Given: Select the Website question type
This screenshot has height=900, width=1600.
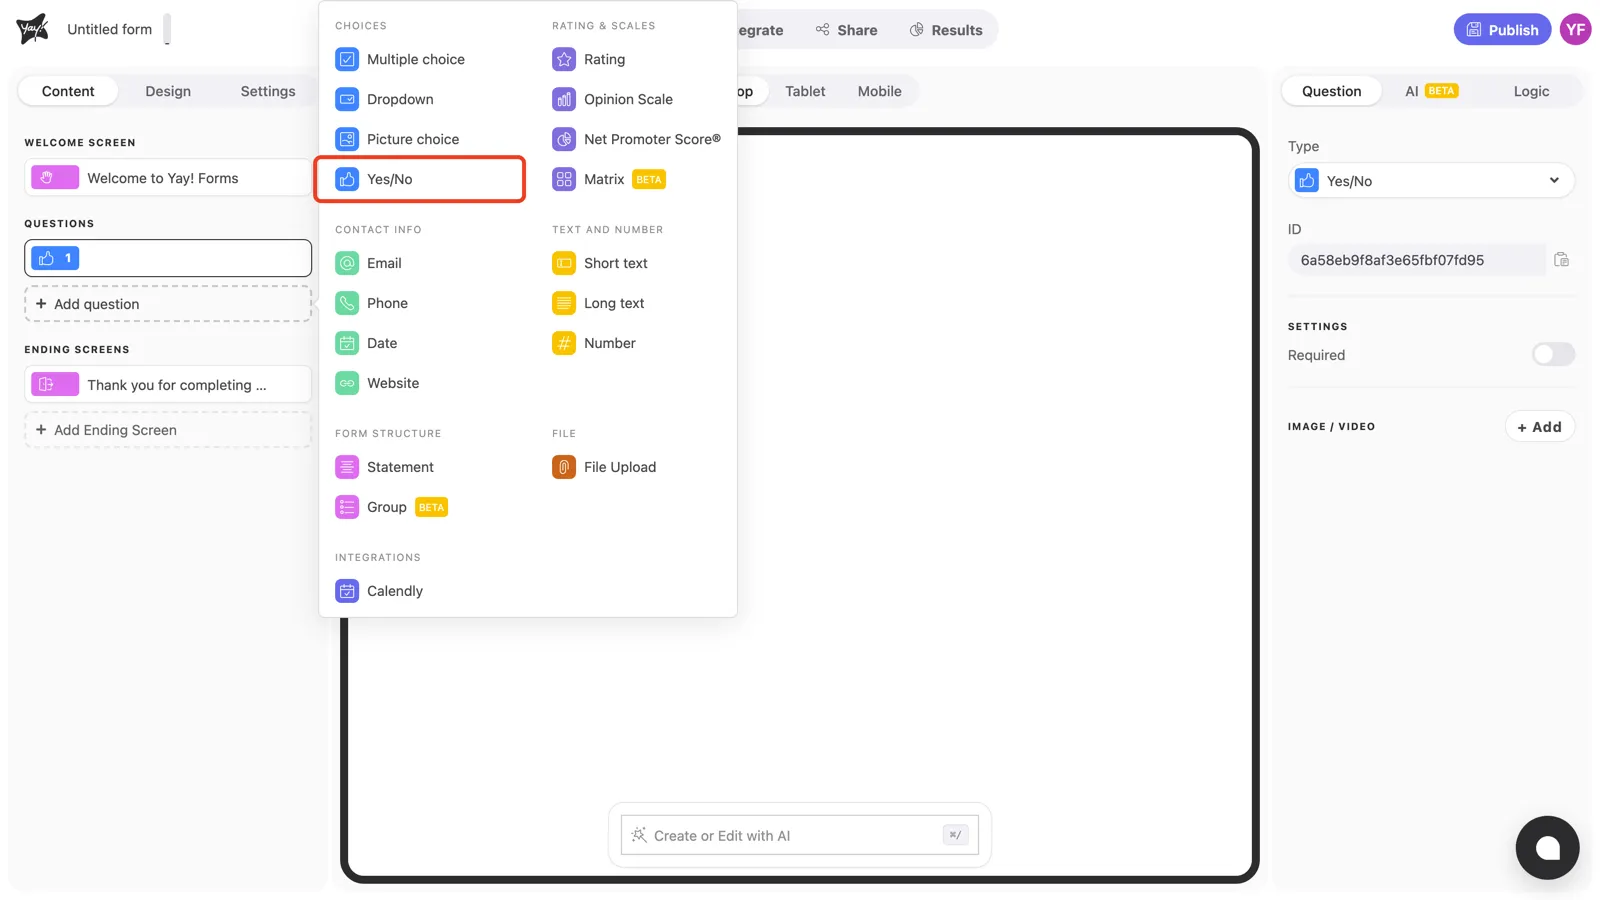Looking at the screenshot, I should tap(378, 383).
